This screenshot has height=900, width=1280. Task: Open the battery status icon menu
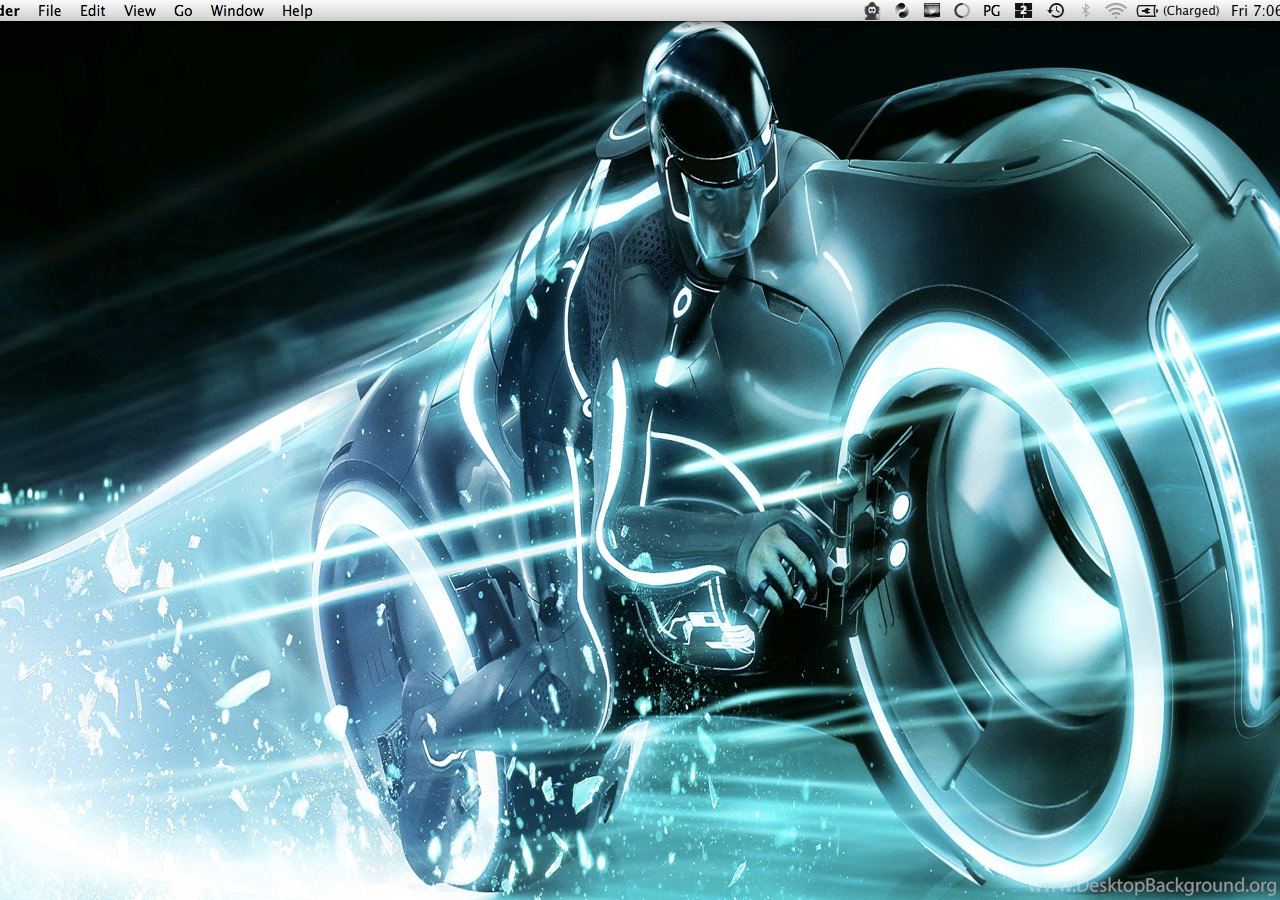point(1146,11)
